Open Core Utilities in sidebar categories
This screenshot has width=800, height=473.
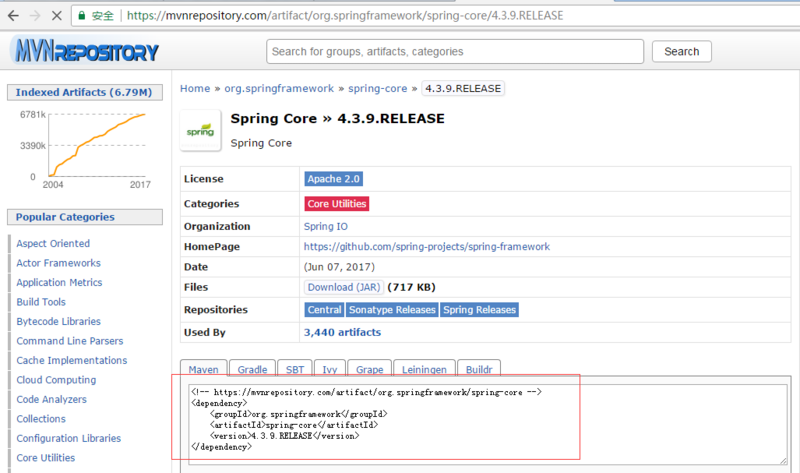pos(46,458)
